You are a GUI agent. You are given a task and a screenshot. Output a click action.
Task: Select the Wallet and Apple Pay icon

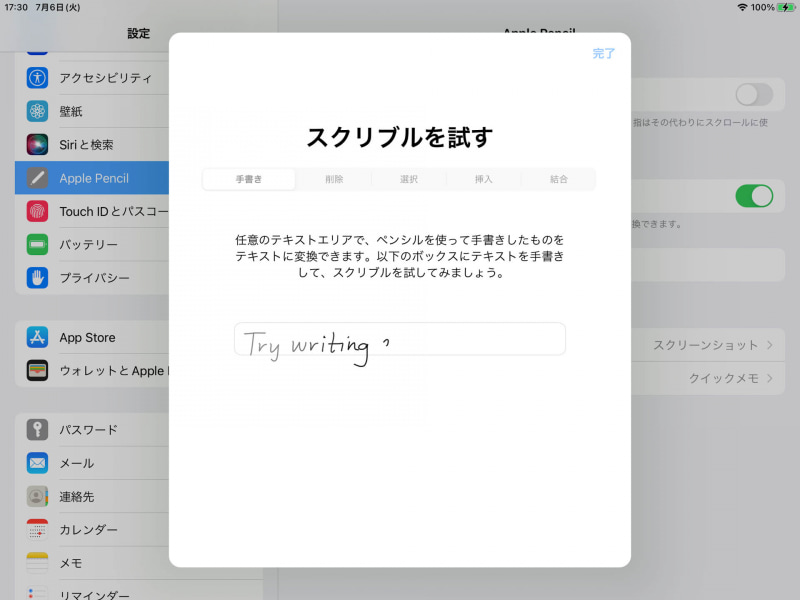pyautogui.click(x=37, y=371)
